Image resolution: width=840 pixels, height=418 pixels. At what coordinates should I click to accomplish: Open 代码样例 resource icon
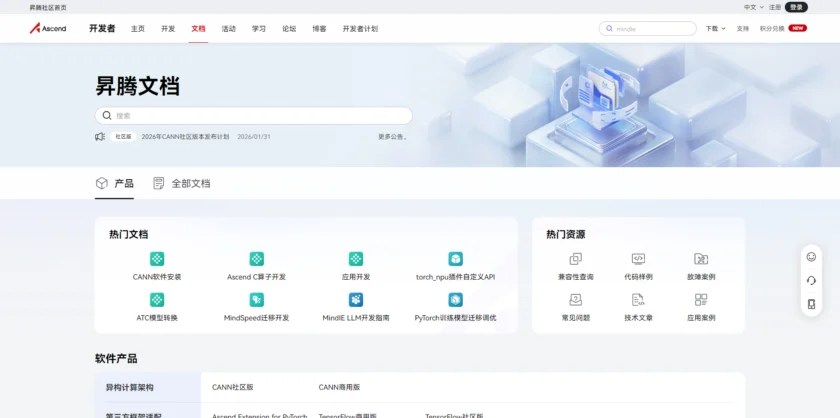639,259
